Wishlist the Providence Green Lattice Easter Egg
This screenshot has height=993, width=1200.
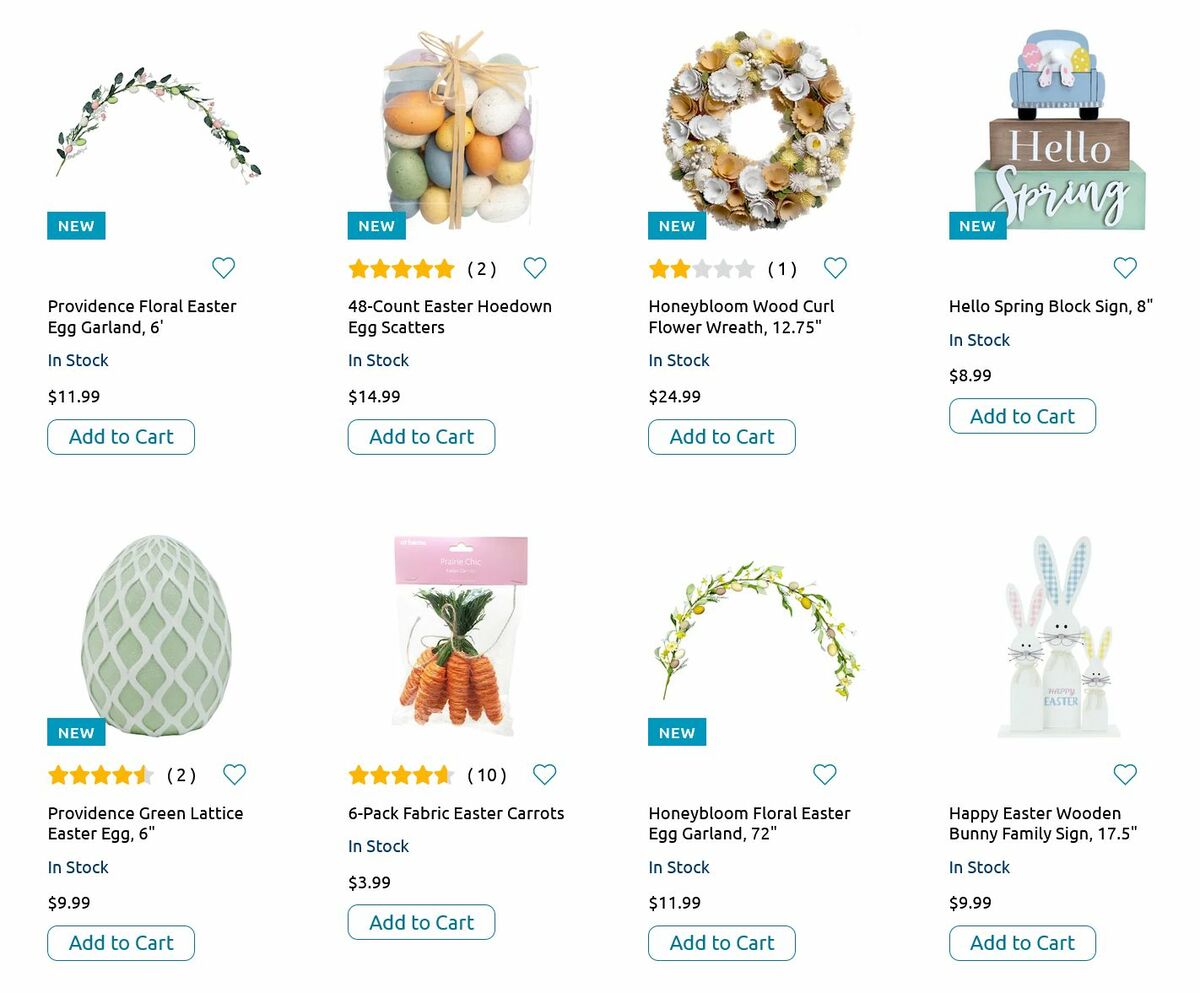[234, 775]
